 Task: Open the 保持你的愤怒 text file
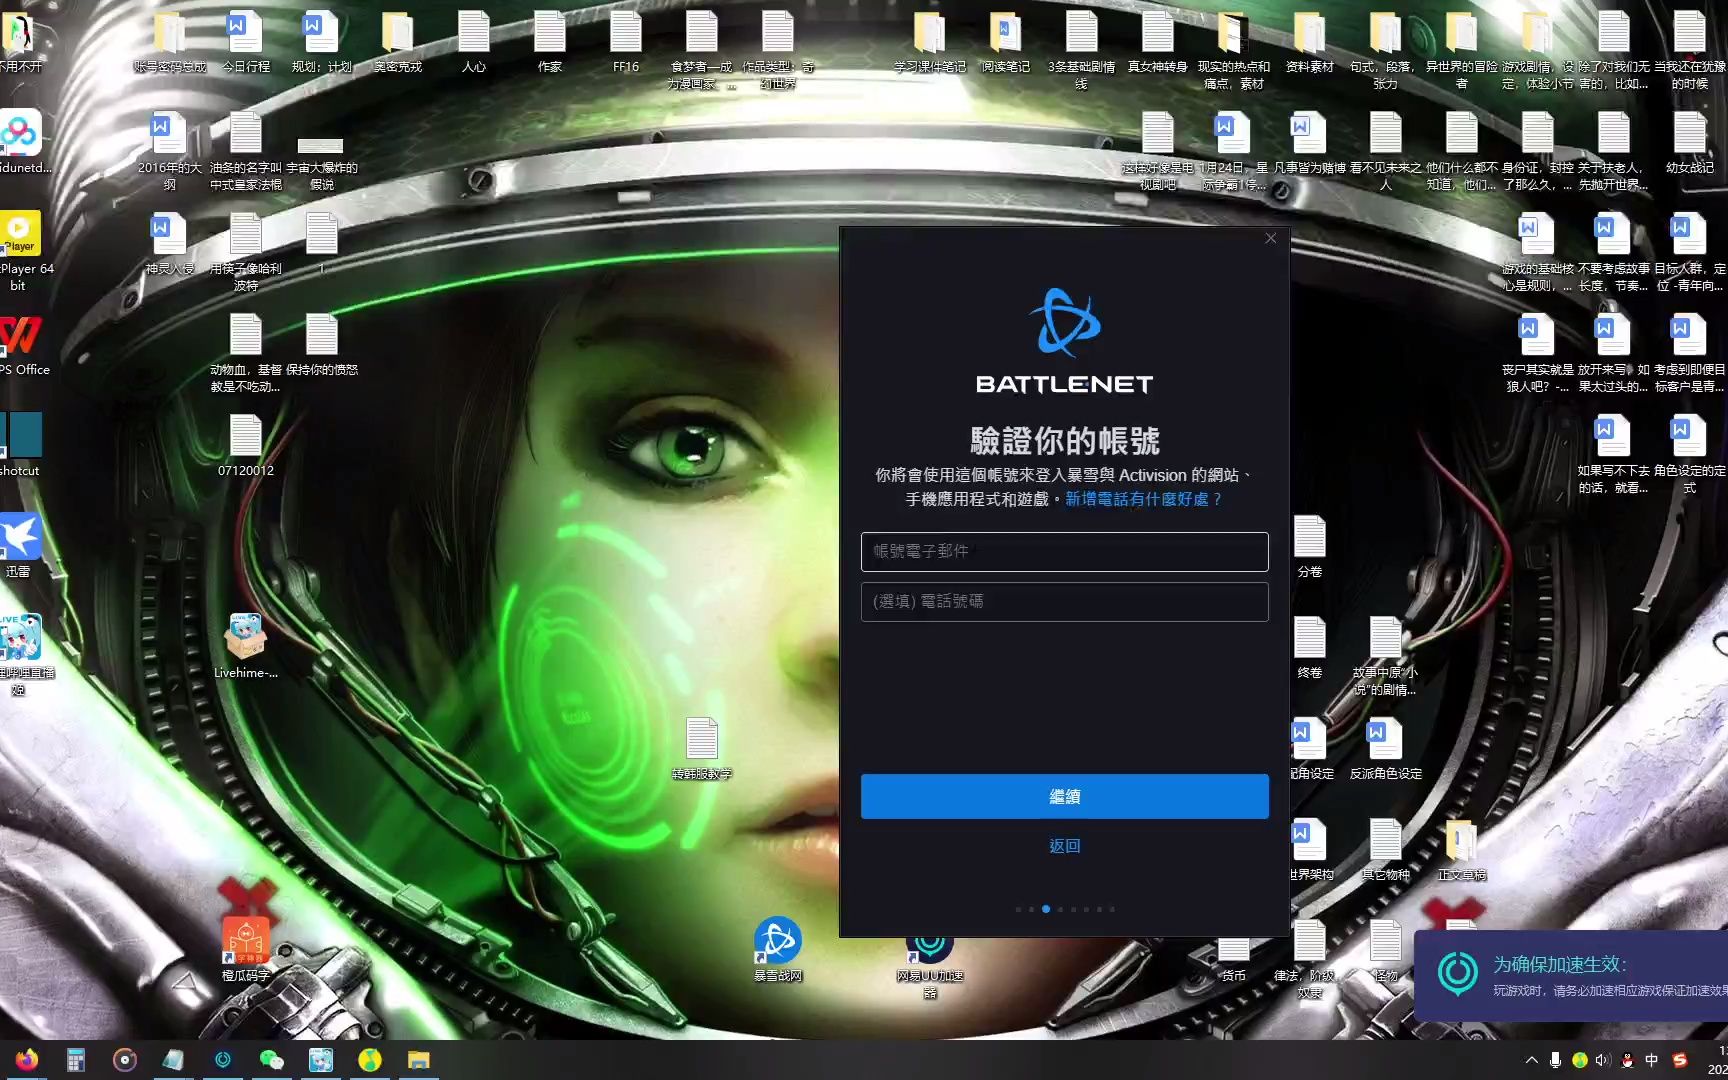click(322, 345)
